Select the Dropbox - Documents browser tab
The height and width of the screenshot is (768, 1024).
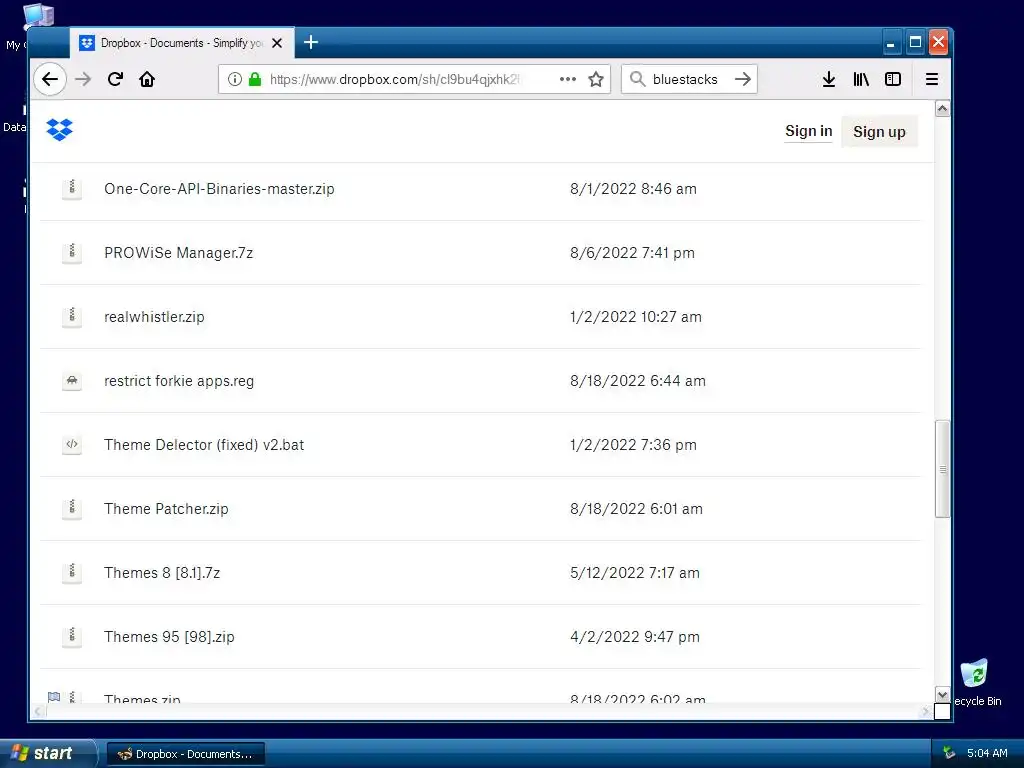[x=182, y=43]
